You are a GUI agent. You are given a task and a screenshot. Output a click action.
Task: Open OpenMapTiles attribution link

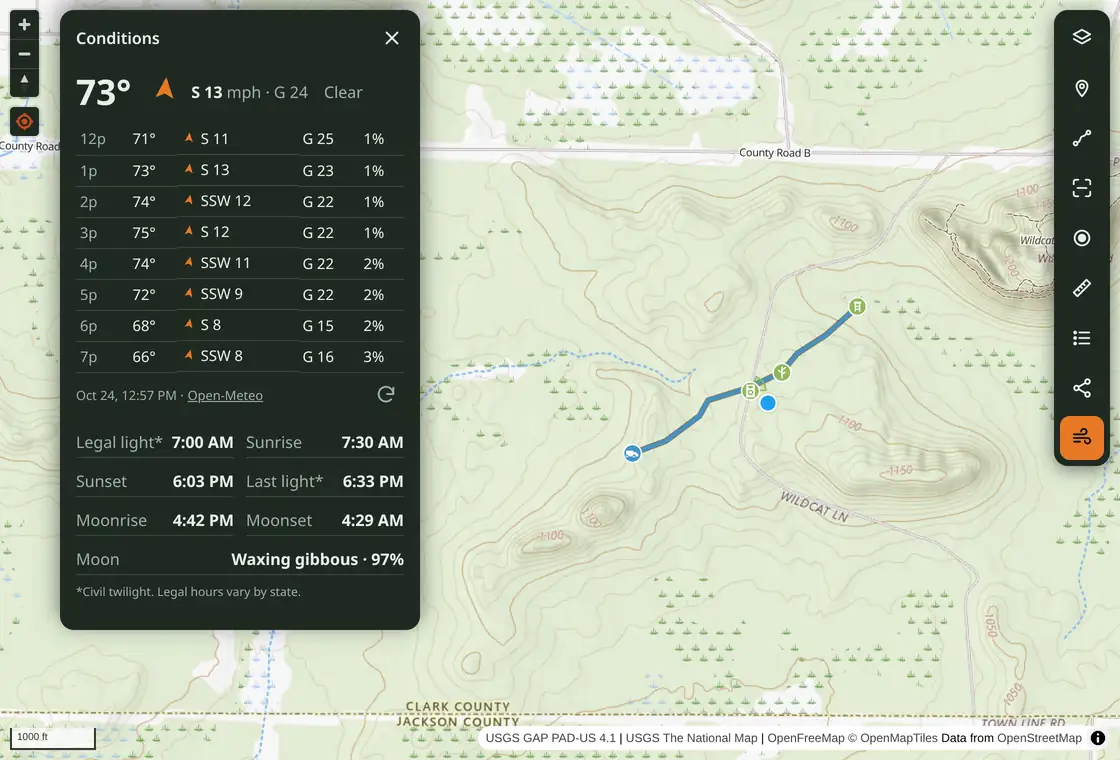(x=891, y=738)
